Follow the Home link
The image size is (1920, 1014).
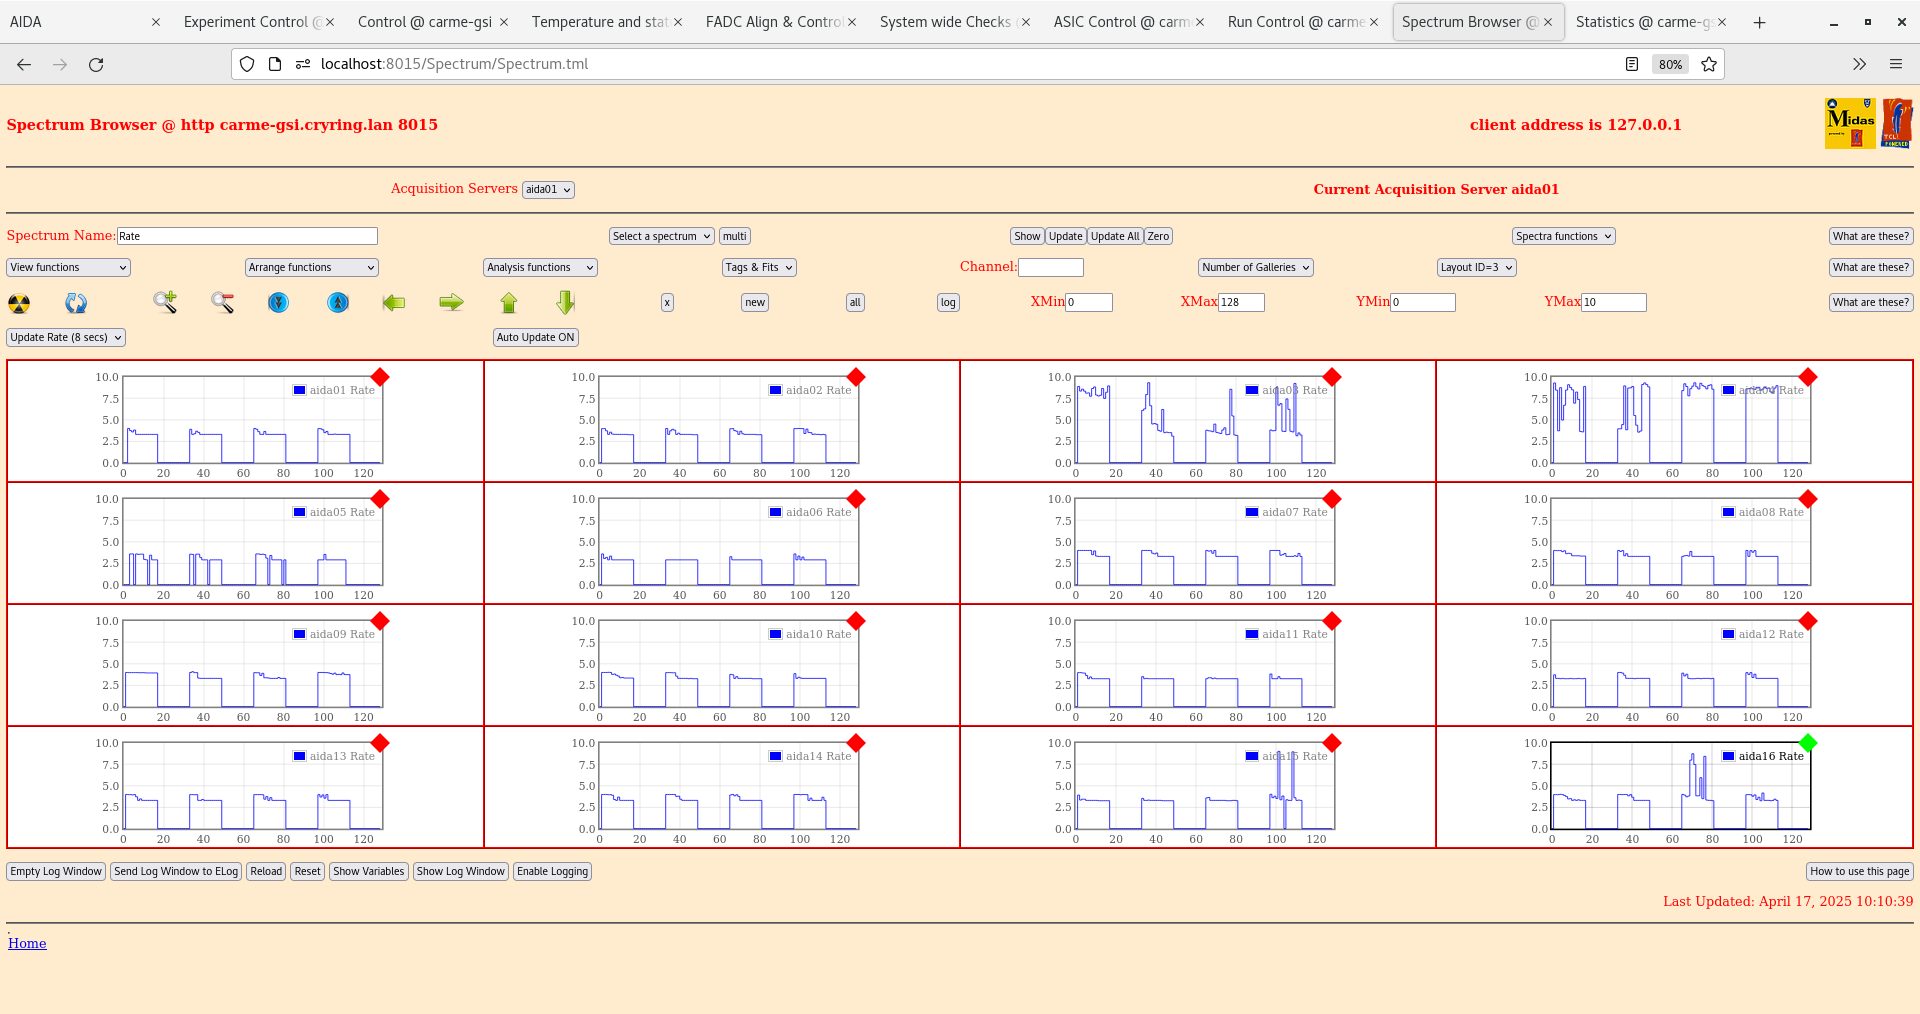click(x=27, y=943)
